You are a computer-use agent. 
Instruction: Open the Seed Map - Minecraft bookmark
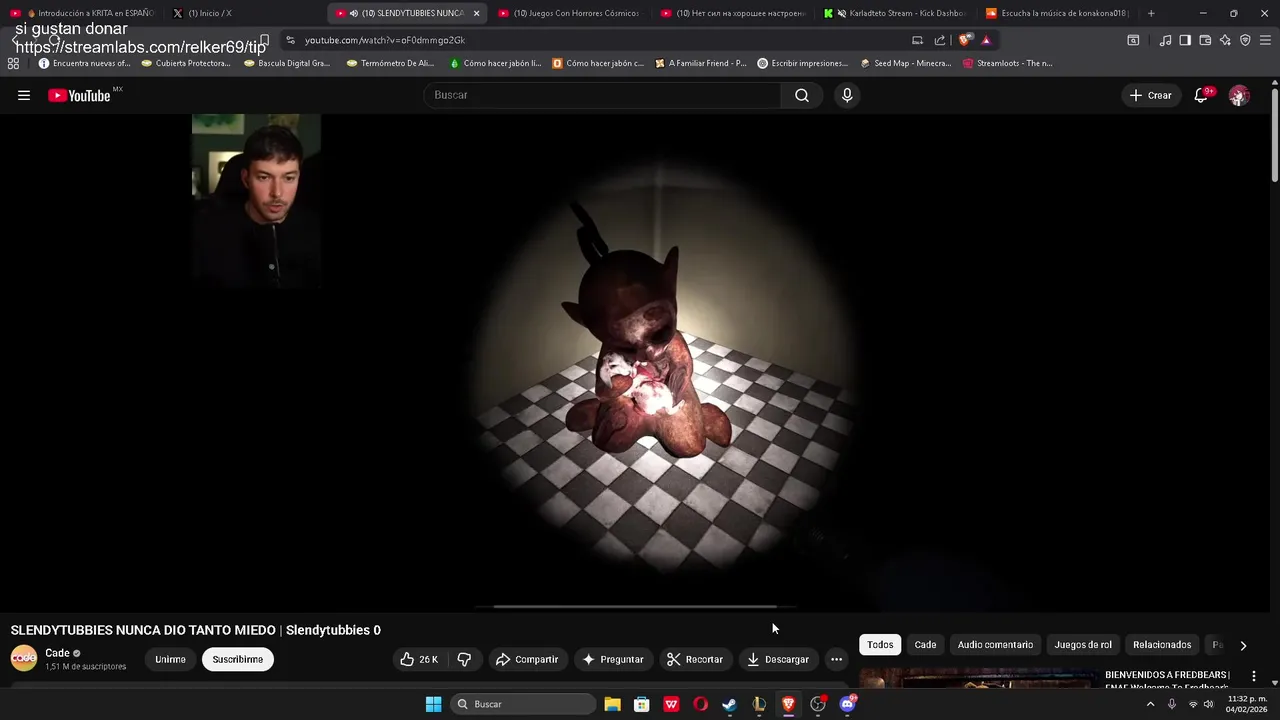905,63
